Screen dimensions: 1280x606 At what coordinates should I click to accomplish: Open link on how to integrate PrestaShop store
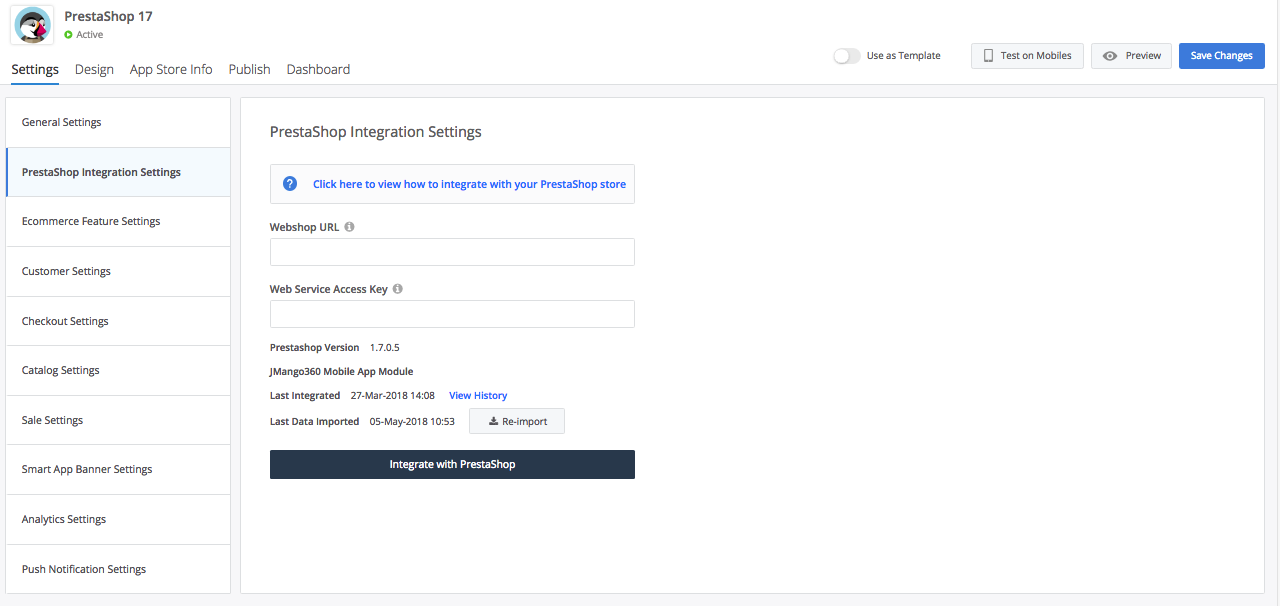[469, 184]
